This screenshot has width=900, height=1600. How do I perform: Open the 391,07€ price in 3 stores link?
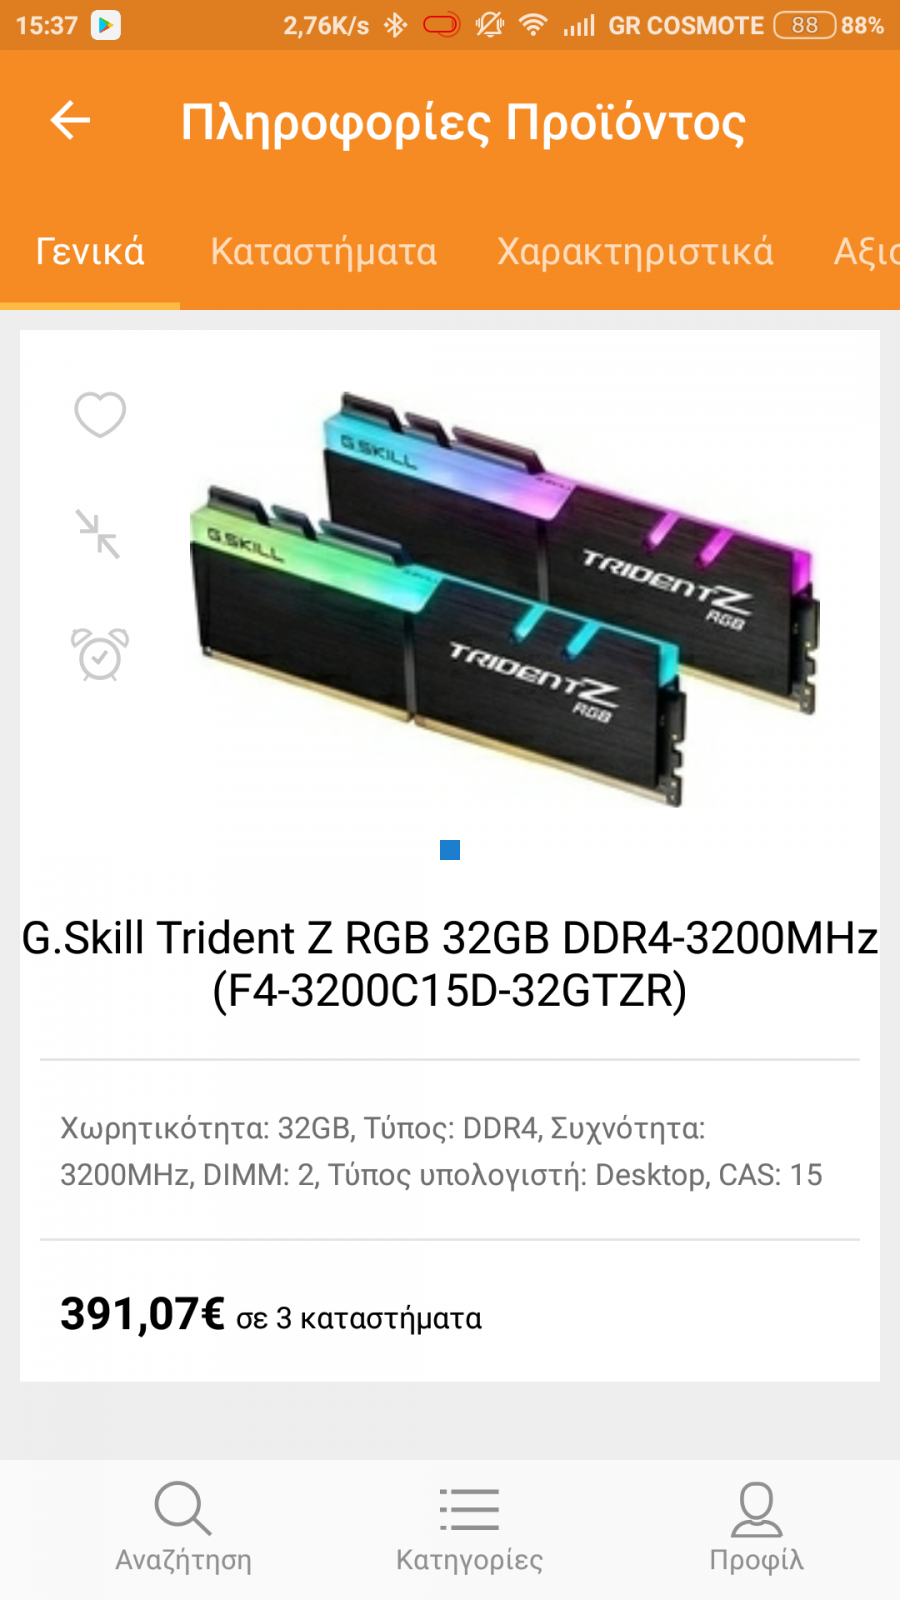point(271,1314)
